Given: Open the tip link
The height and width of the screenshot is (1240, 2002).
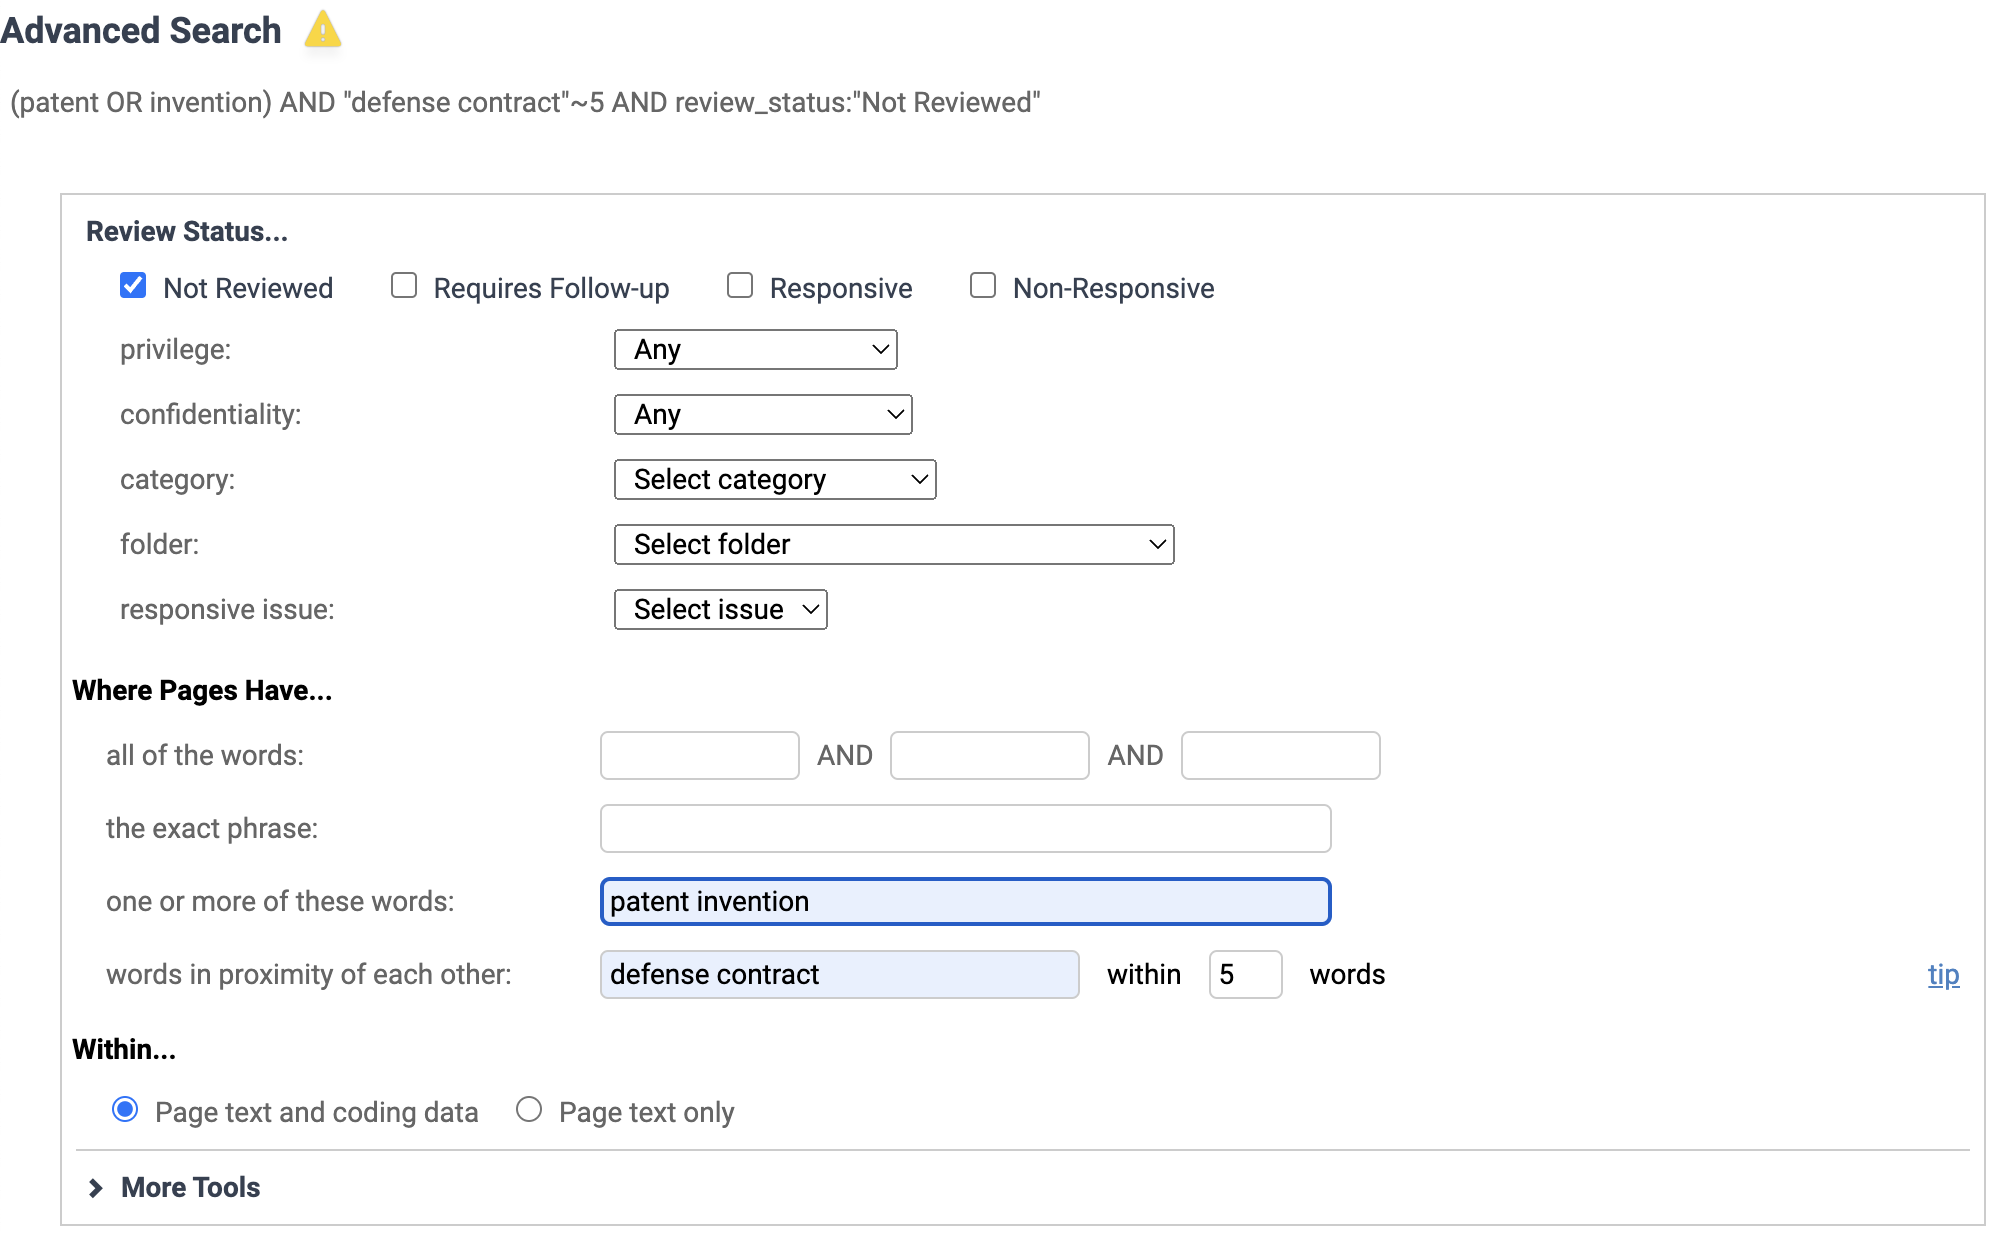Looking at the screenshot, I should (x=1943, y=974).
